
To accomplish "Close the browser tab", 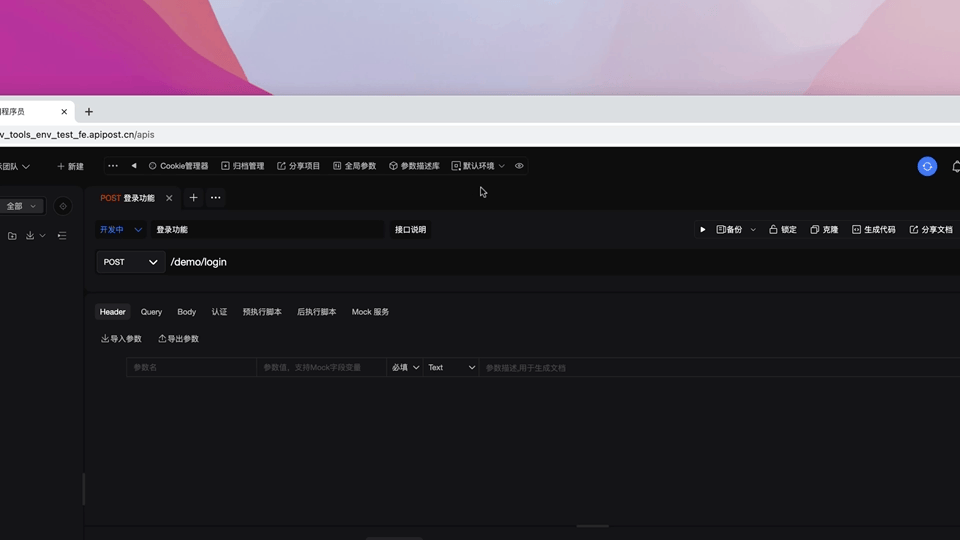I will 64,112.
